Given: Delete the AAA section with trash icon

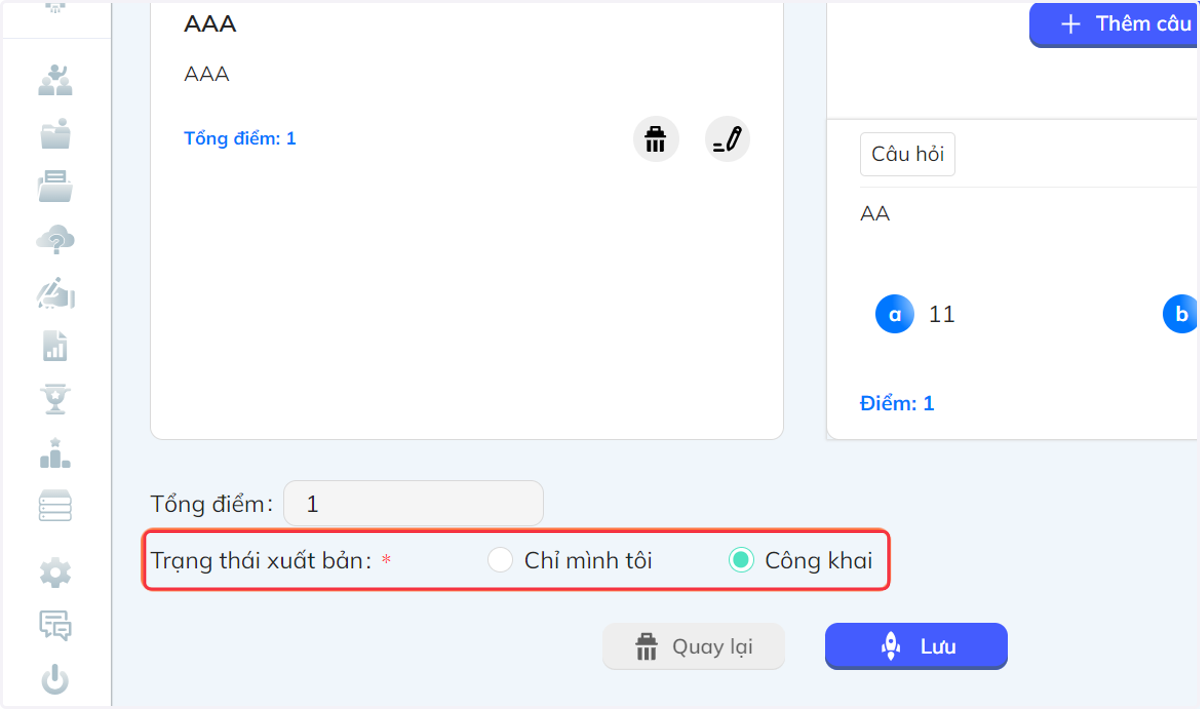Looking at the screenshot, I should coord(656,139).
